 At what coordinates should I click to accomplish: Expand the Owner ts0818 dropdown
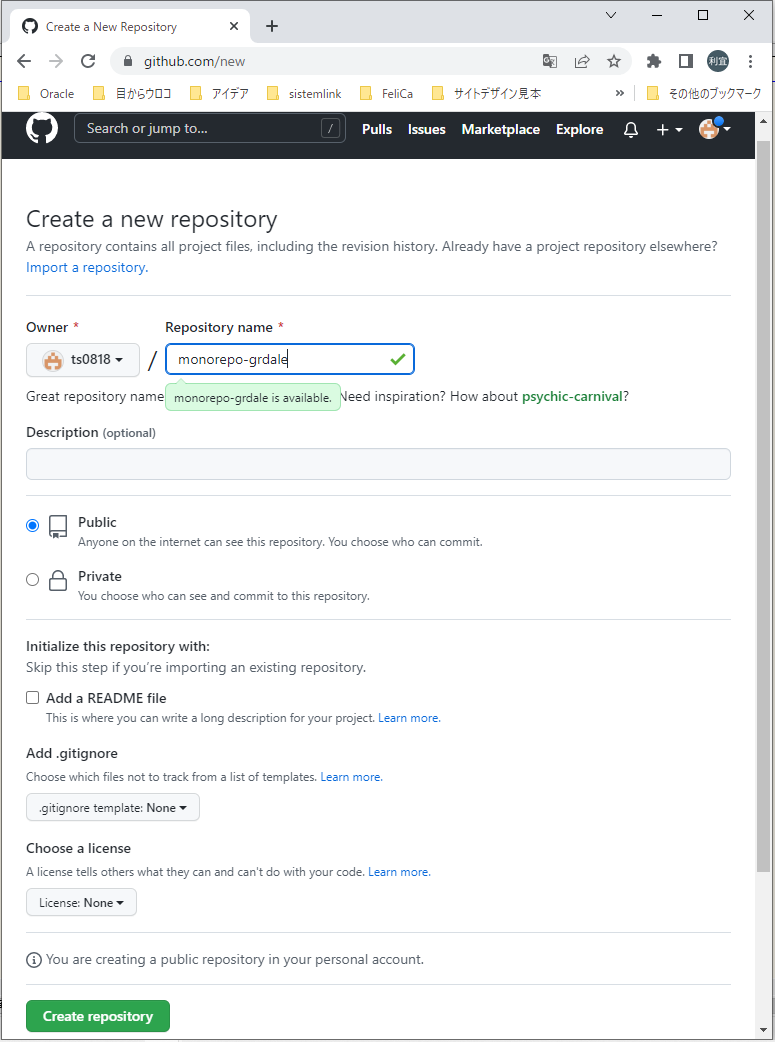click(x=82, y=359)
